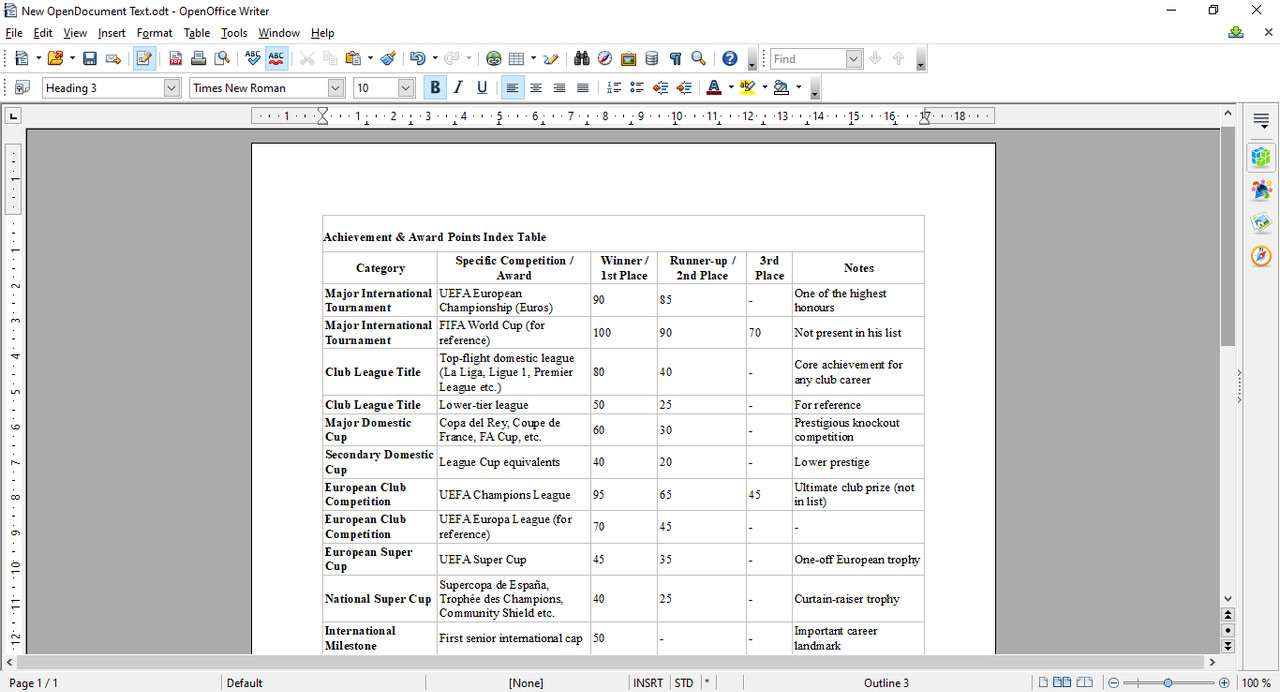Screen dimensions: 1280x692
Task: Toggle Nonprinting Characters pilcrow
Action: [675, 59]
